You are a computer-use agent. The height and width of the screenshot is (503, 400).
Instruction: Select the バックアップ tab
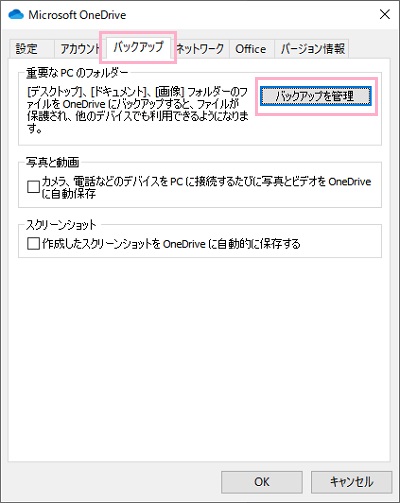[x=138, y=47]
